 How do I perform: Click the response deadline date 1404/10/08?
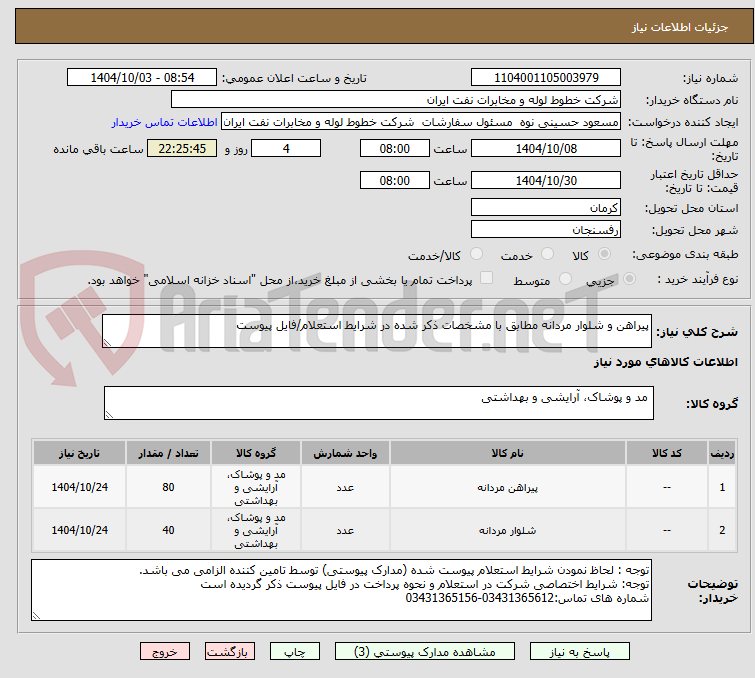[x=546, y=148]
